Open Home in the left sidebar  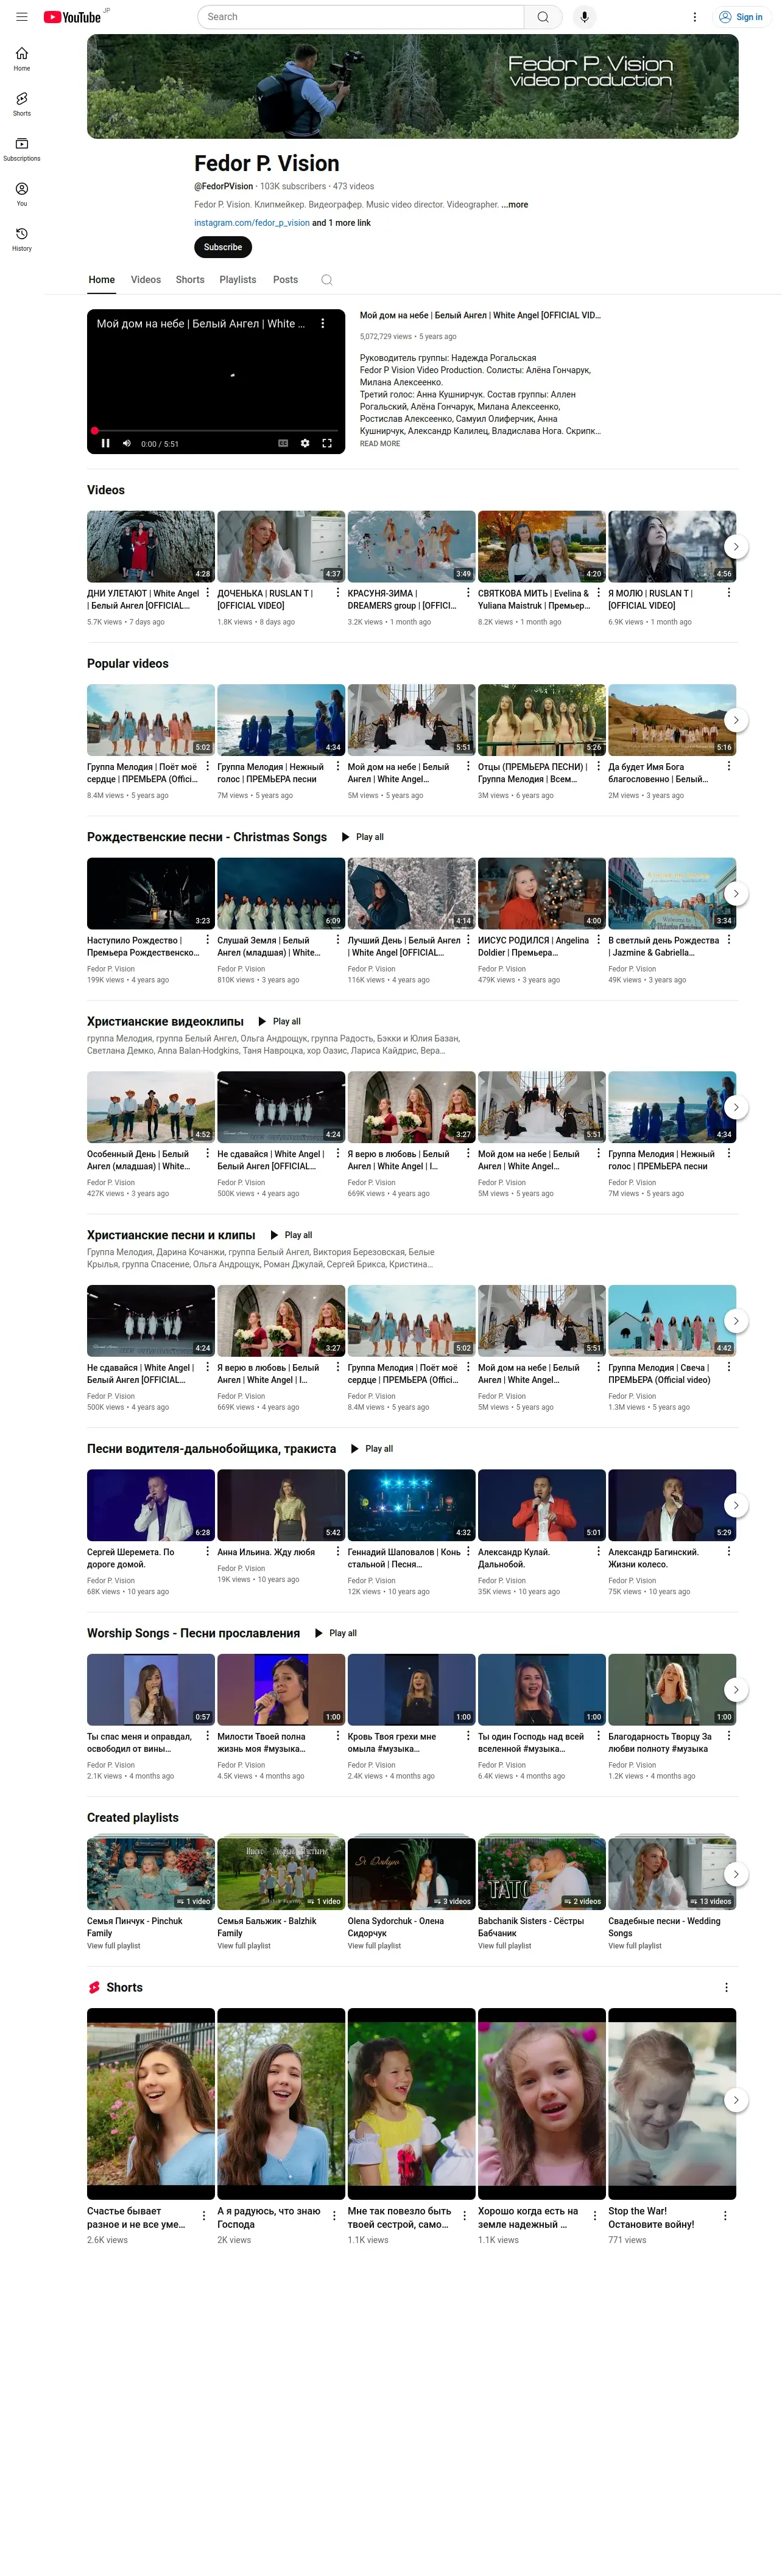(x=22, y=59)
